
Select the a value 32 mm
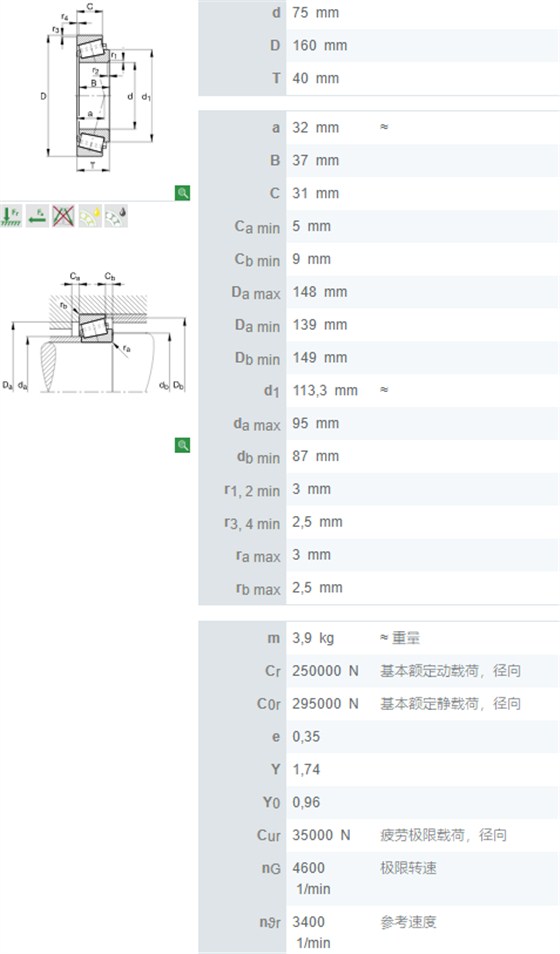pos(315,128)
